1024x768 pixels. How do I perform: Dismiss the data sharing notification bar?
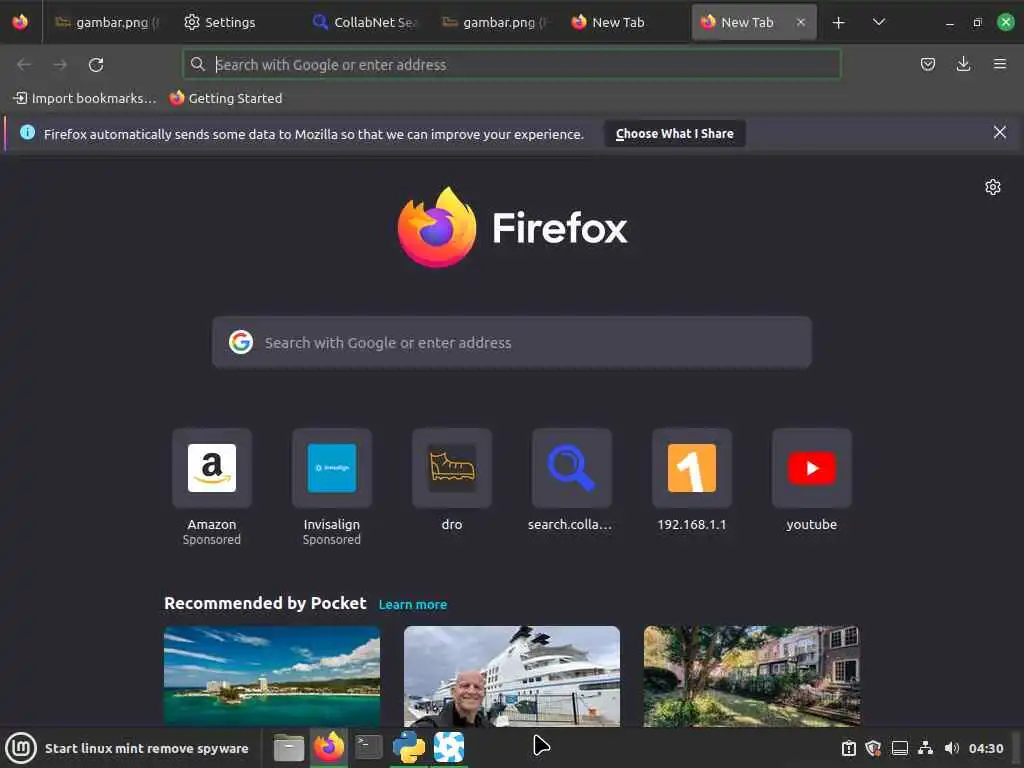coord(999,133)
